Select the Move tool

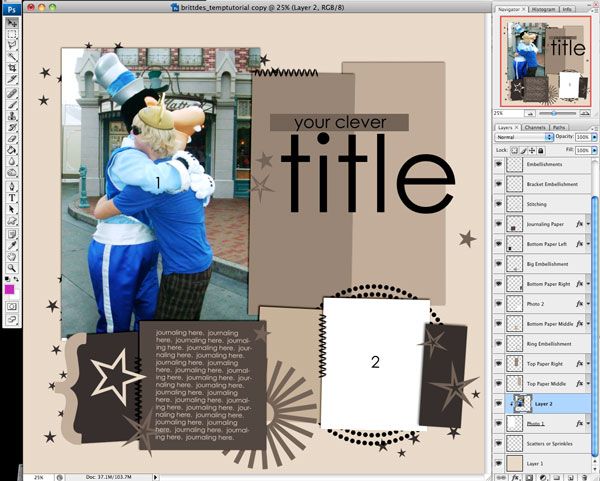pos(12,23)
